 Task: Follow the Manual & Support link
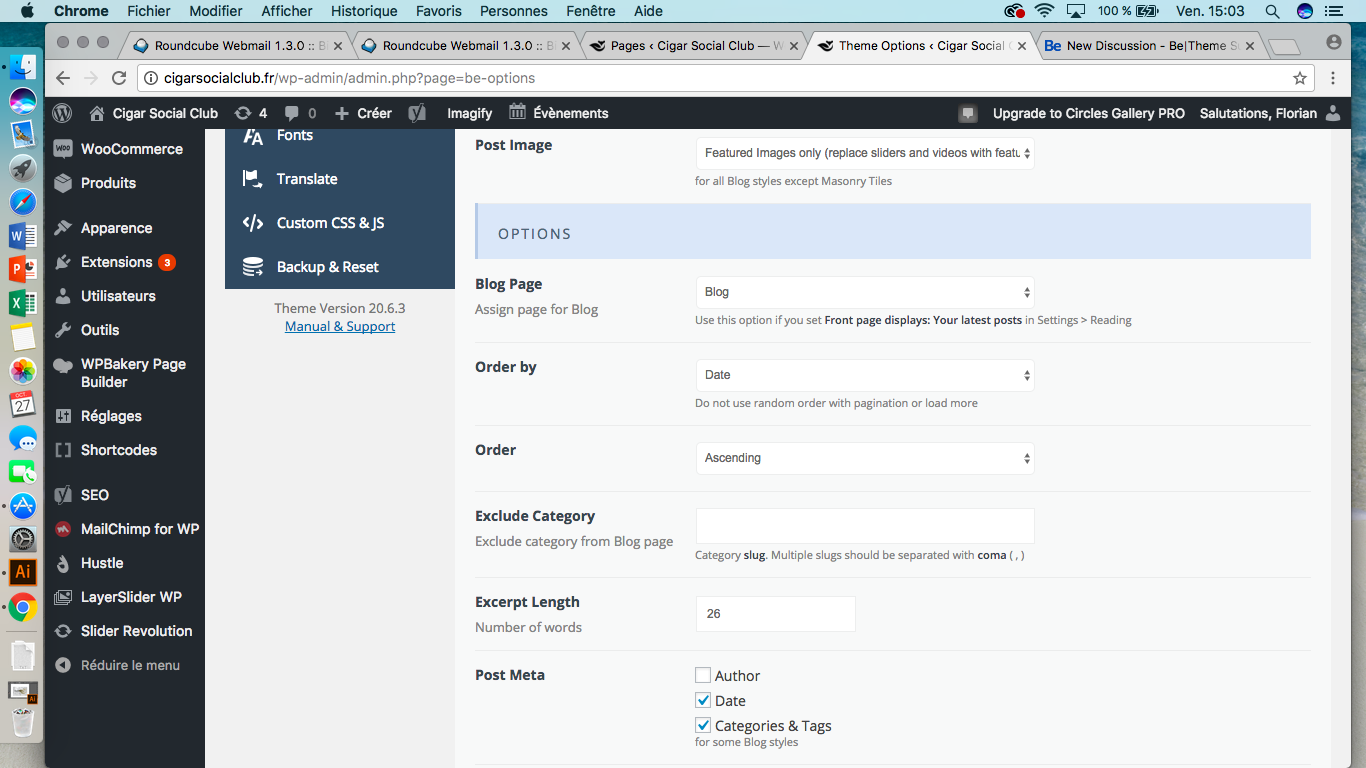[340, 327]
